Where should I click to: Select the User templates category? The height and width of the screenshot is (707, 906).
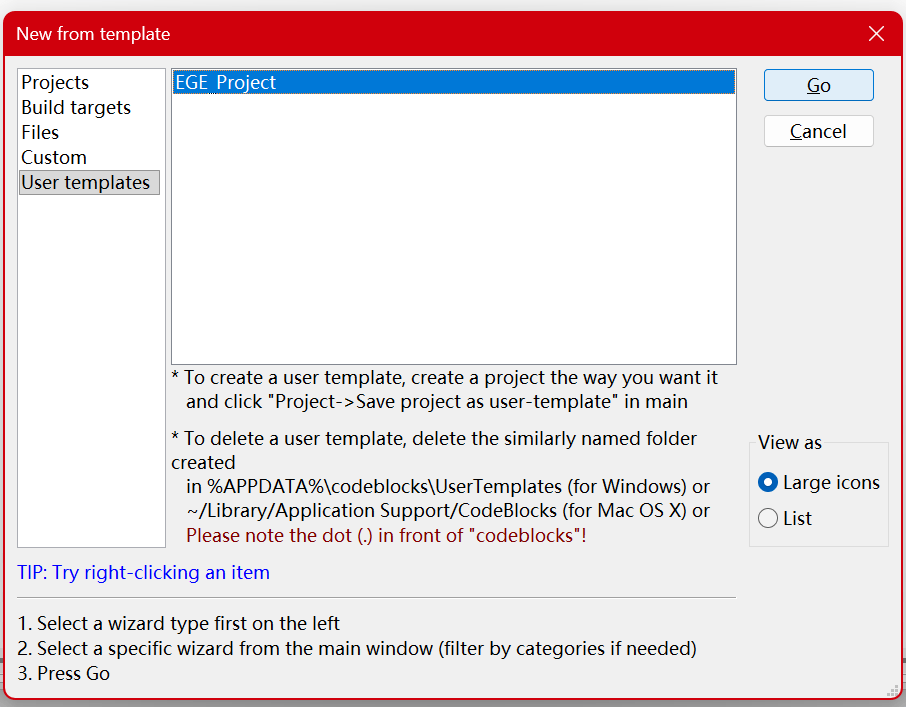click(x=86, y=183)
